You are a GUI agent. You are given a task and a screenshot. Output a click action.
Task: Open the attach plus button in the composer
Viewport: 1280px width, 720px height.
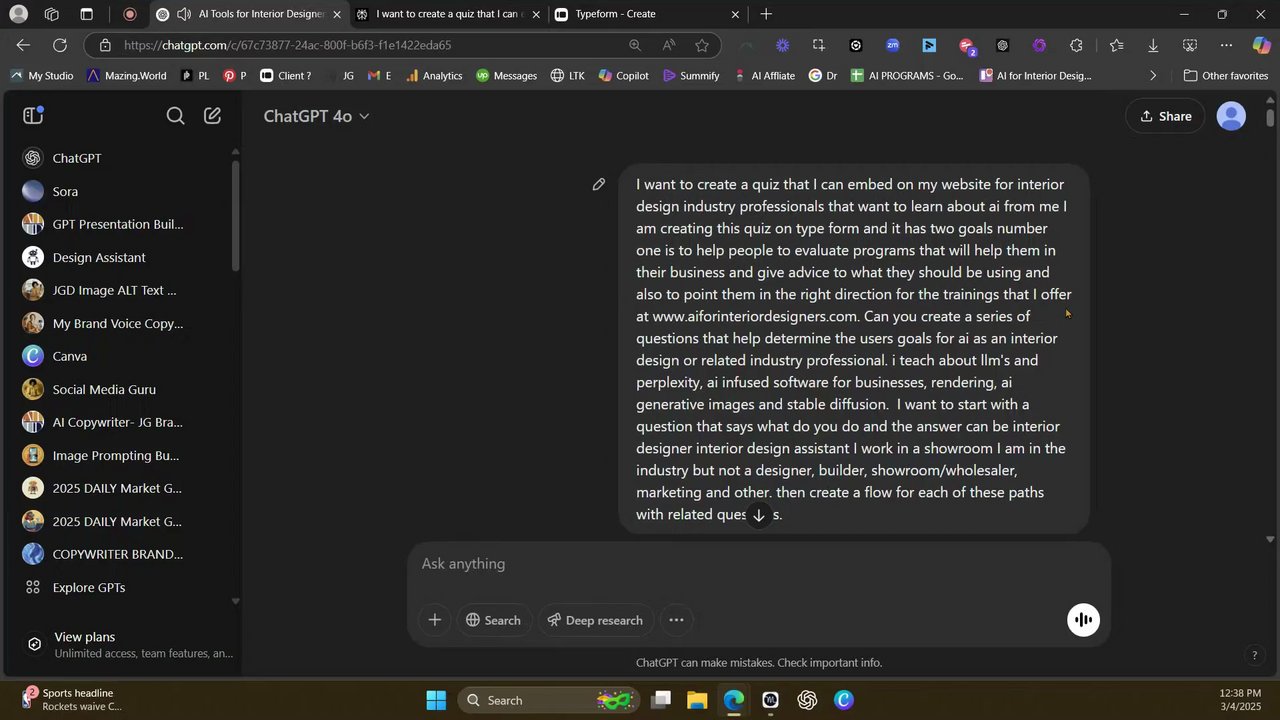pyautogui.click(x=434, y=620)
